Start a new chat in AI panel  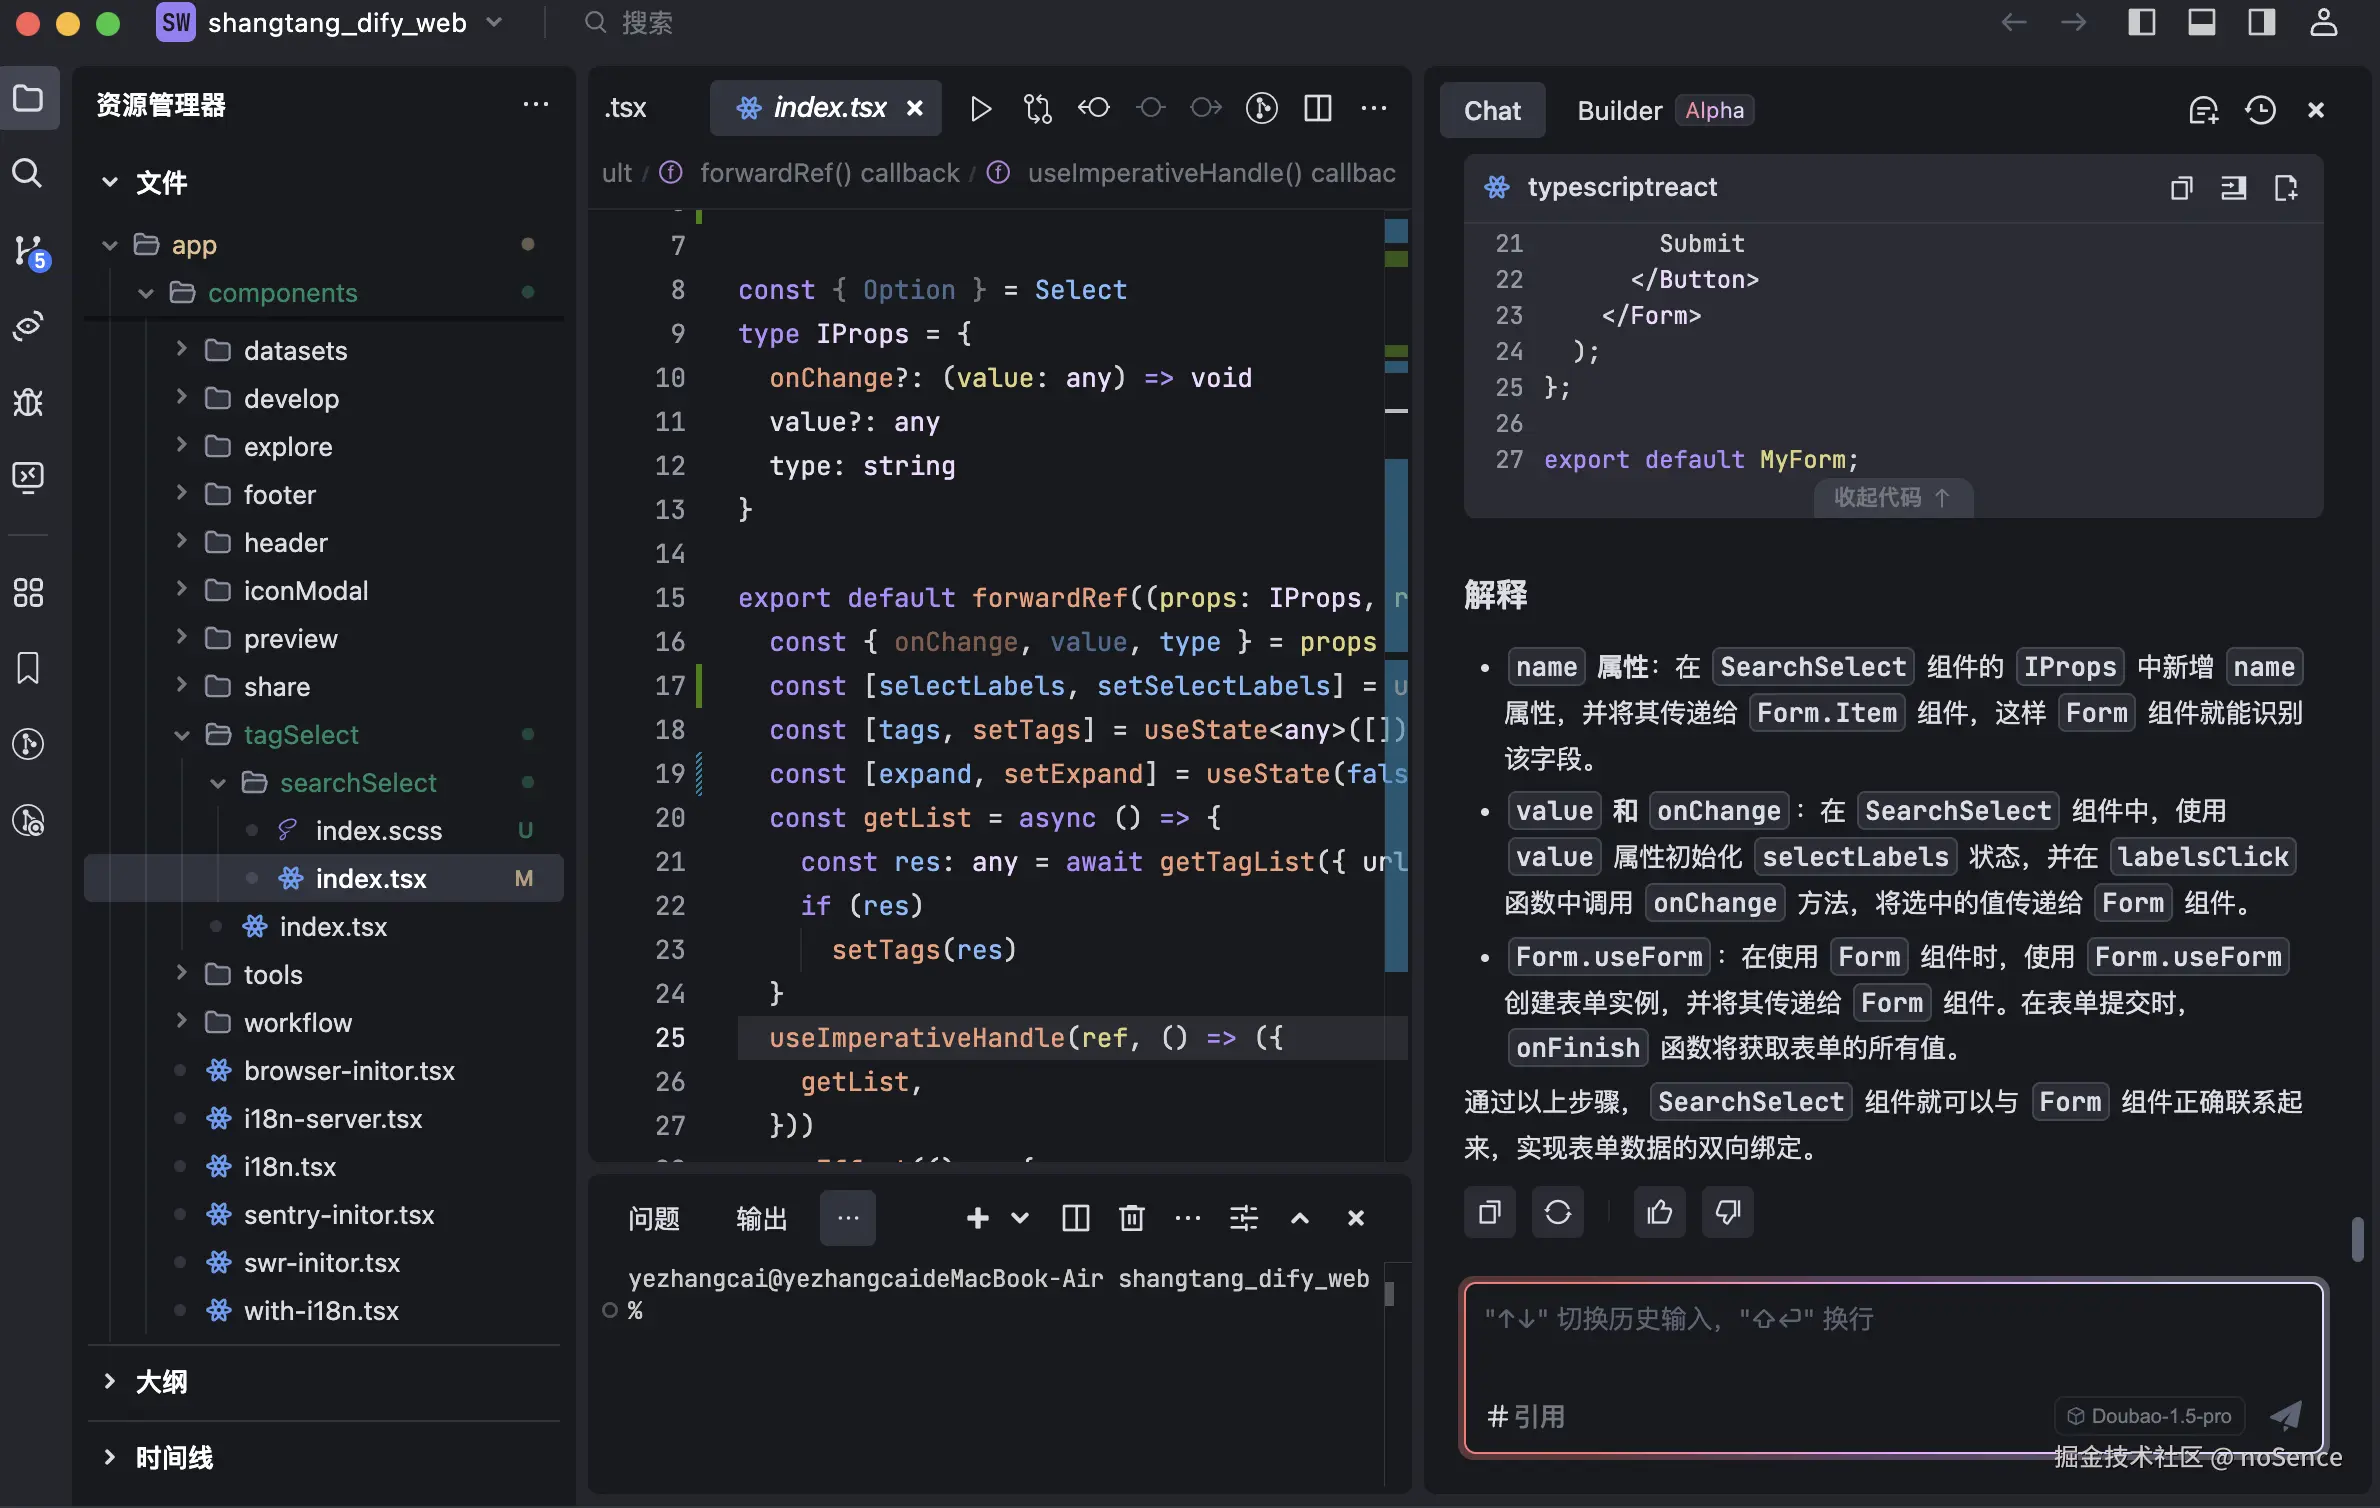(x=2203, y=110)
